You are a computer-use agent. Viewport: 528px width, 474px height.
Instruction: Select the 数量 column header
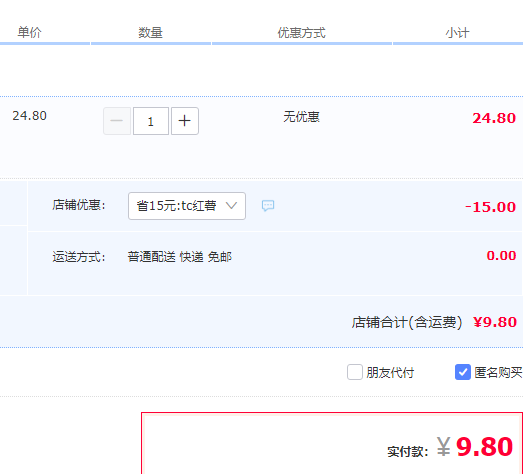point(151,33)
